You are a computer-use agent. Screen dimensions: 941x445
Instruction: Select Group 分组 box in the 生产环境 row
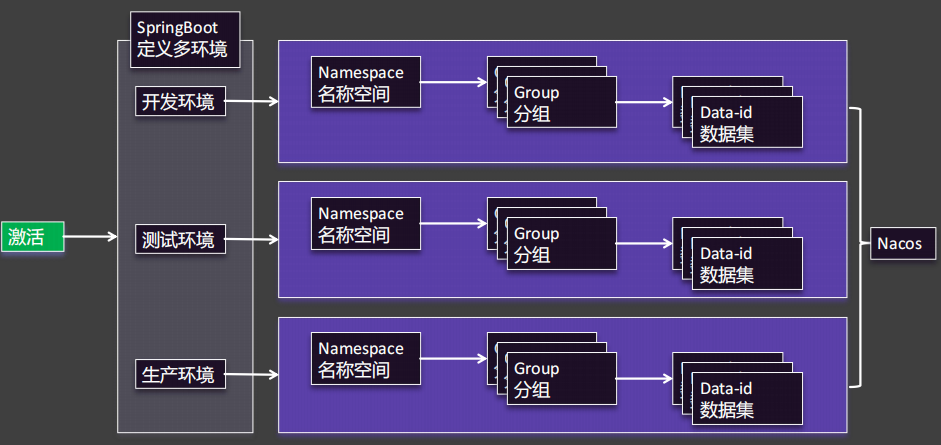[x=562, y=378]
